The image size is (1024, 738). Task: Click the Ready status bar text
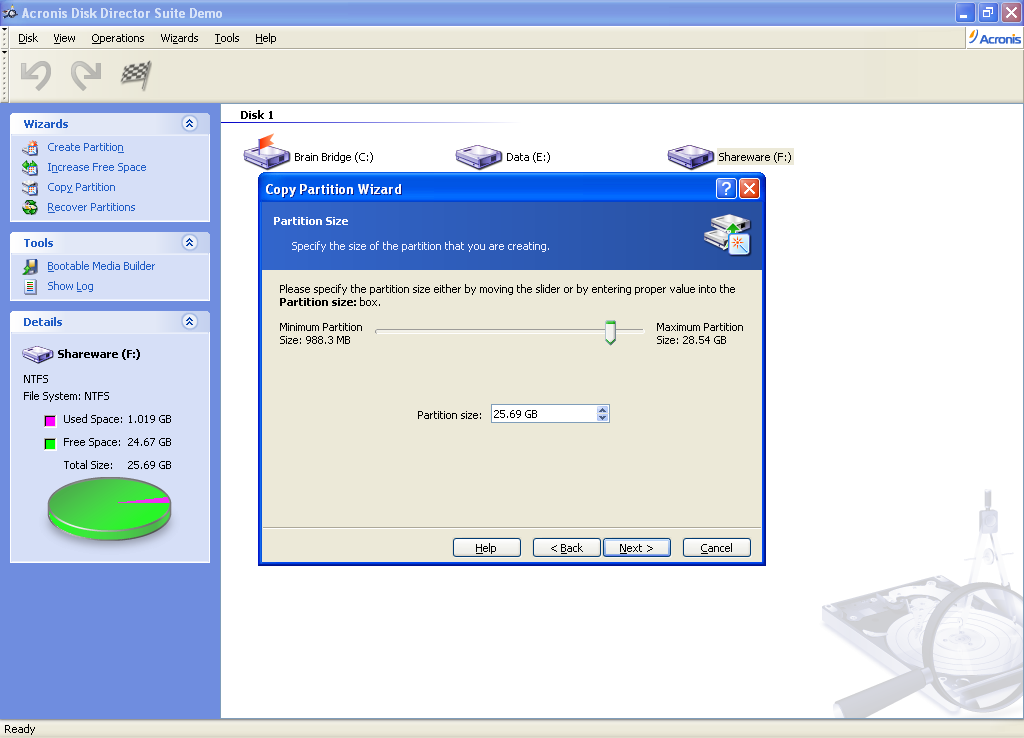pyautogui.click(x=20, y=729)
